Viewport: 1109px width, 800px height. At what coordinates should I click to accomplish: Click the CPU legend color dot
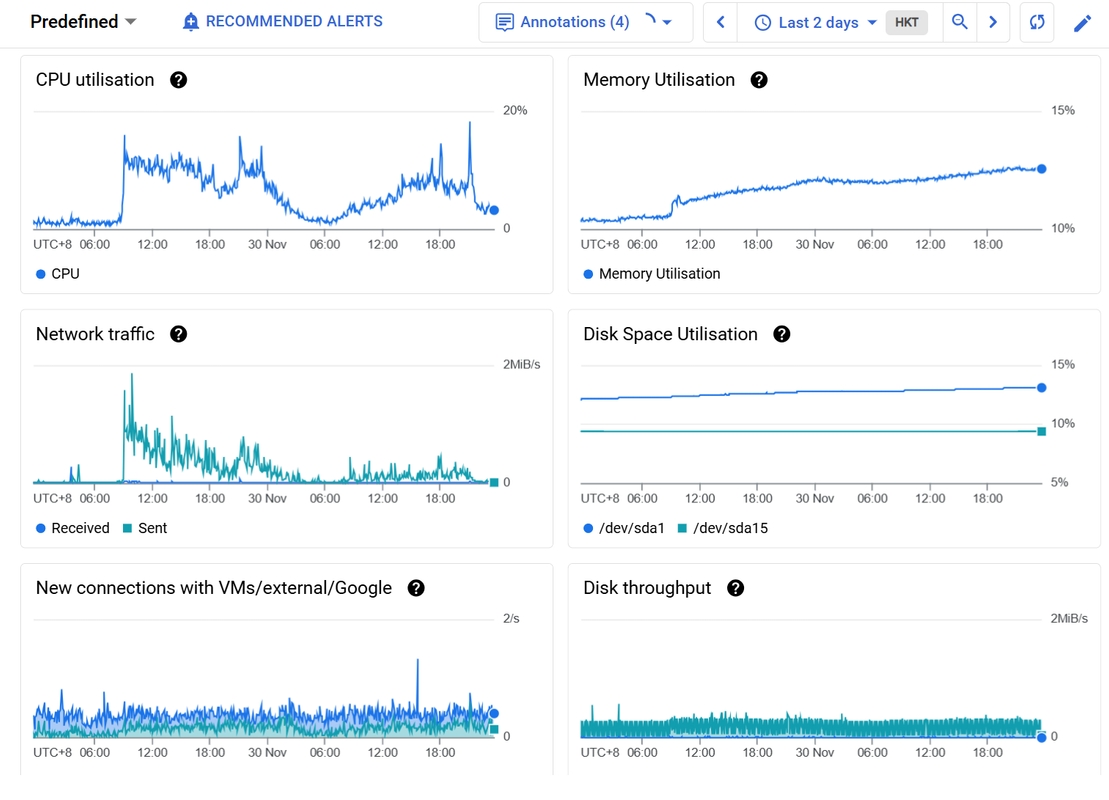point(41,274)
